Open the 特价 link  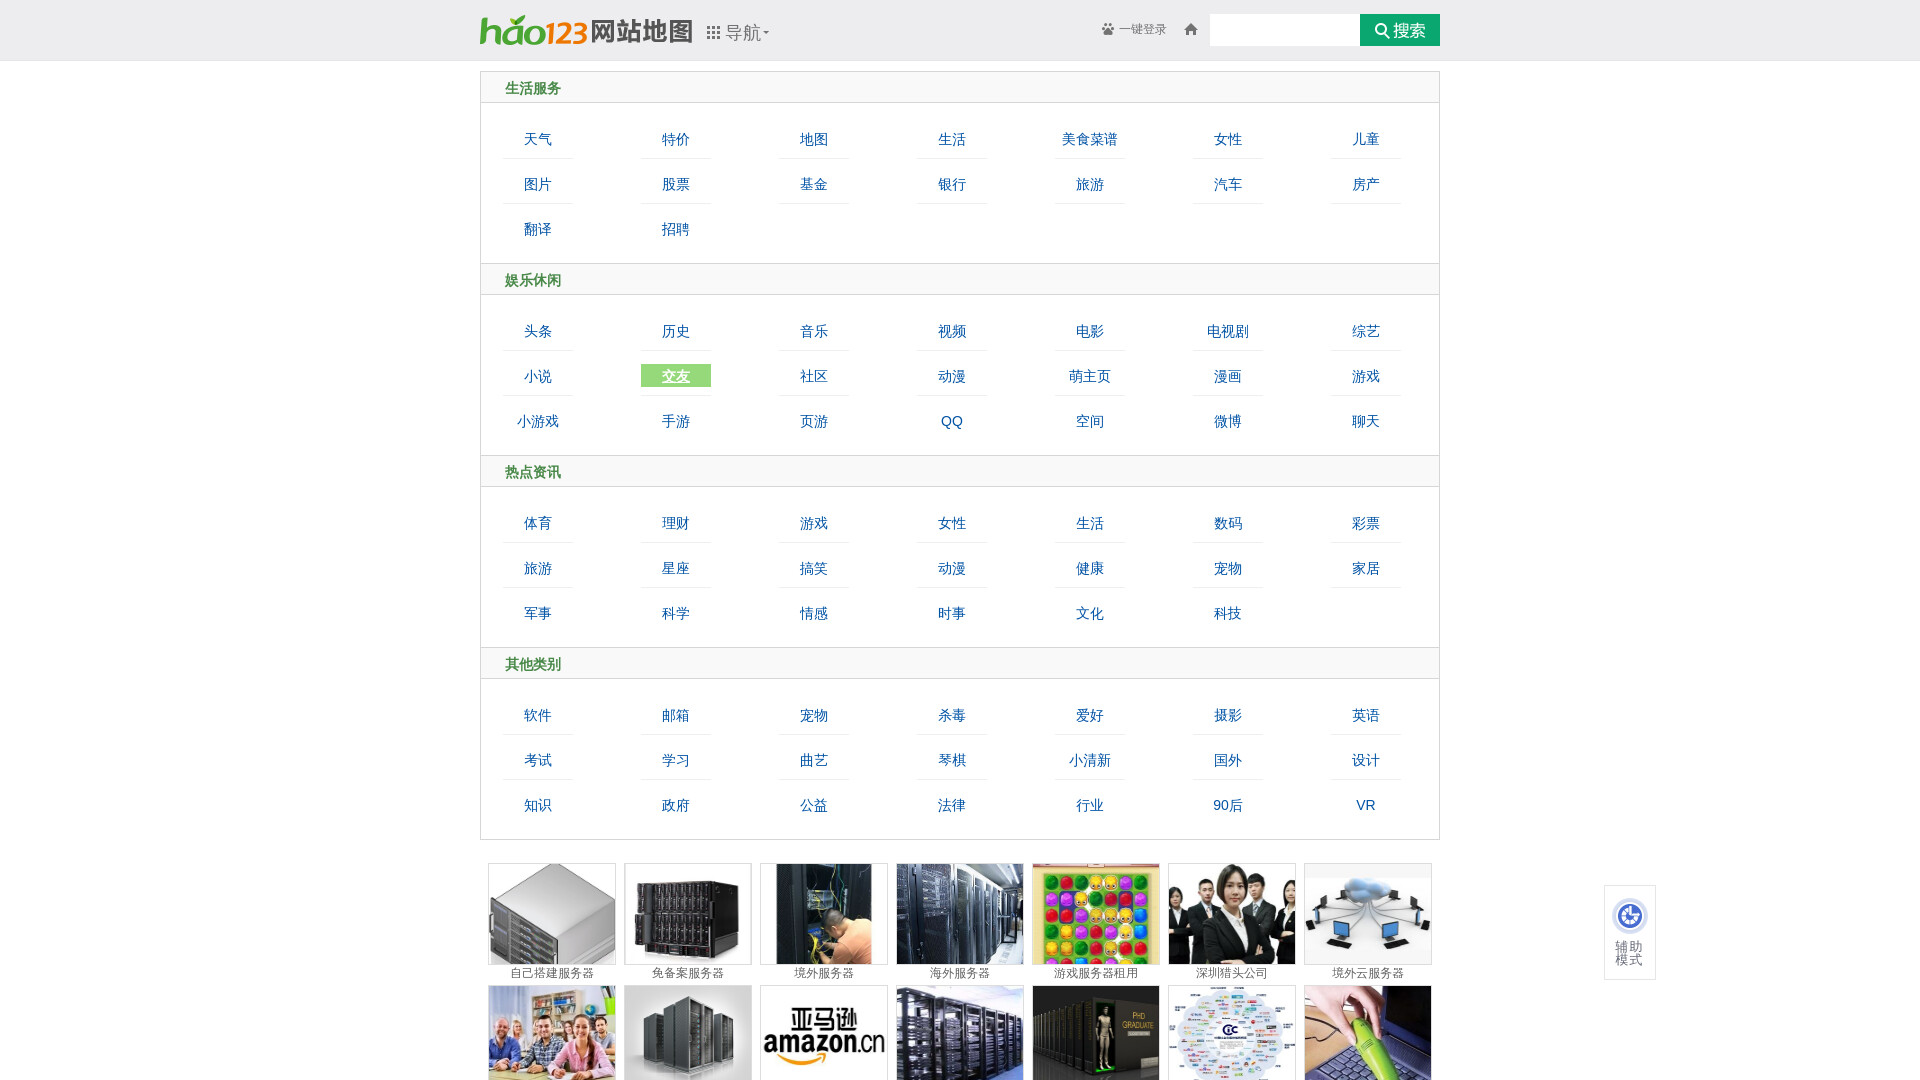click(x=676, y=139)
